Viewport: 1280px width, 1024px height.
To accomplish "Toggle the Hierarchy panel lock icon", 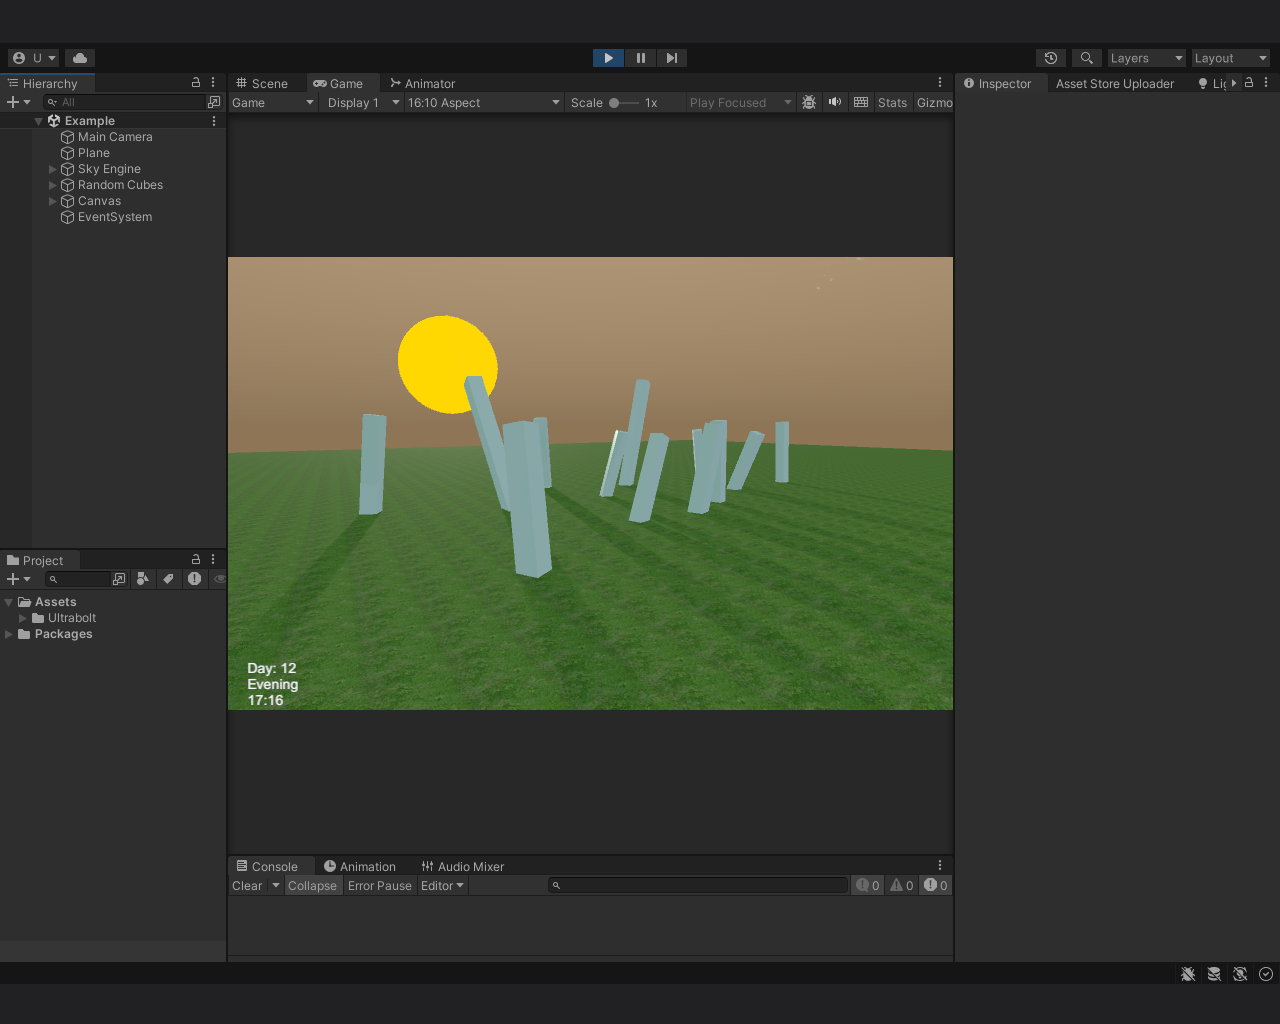I will pyautogui.click(x=196, y=83).
